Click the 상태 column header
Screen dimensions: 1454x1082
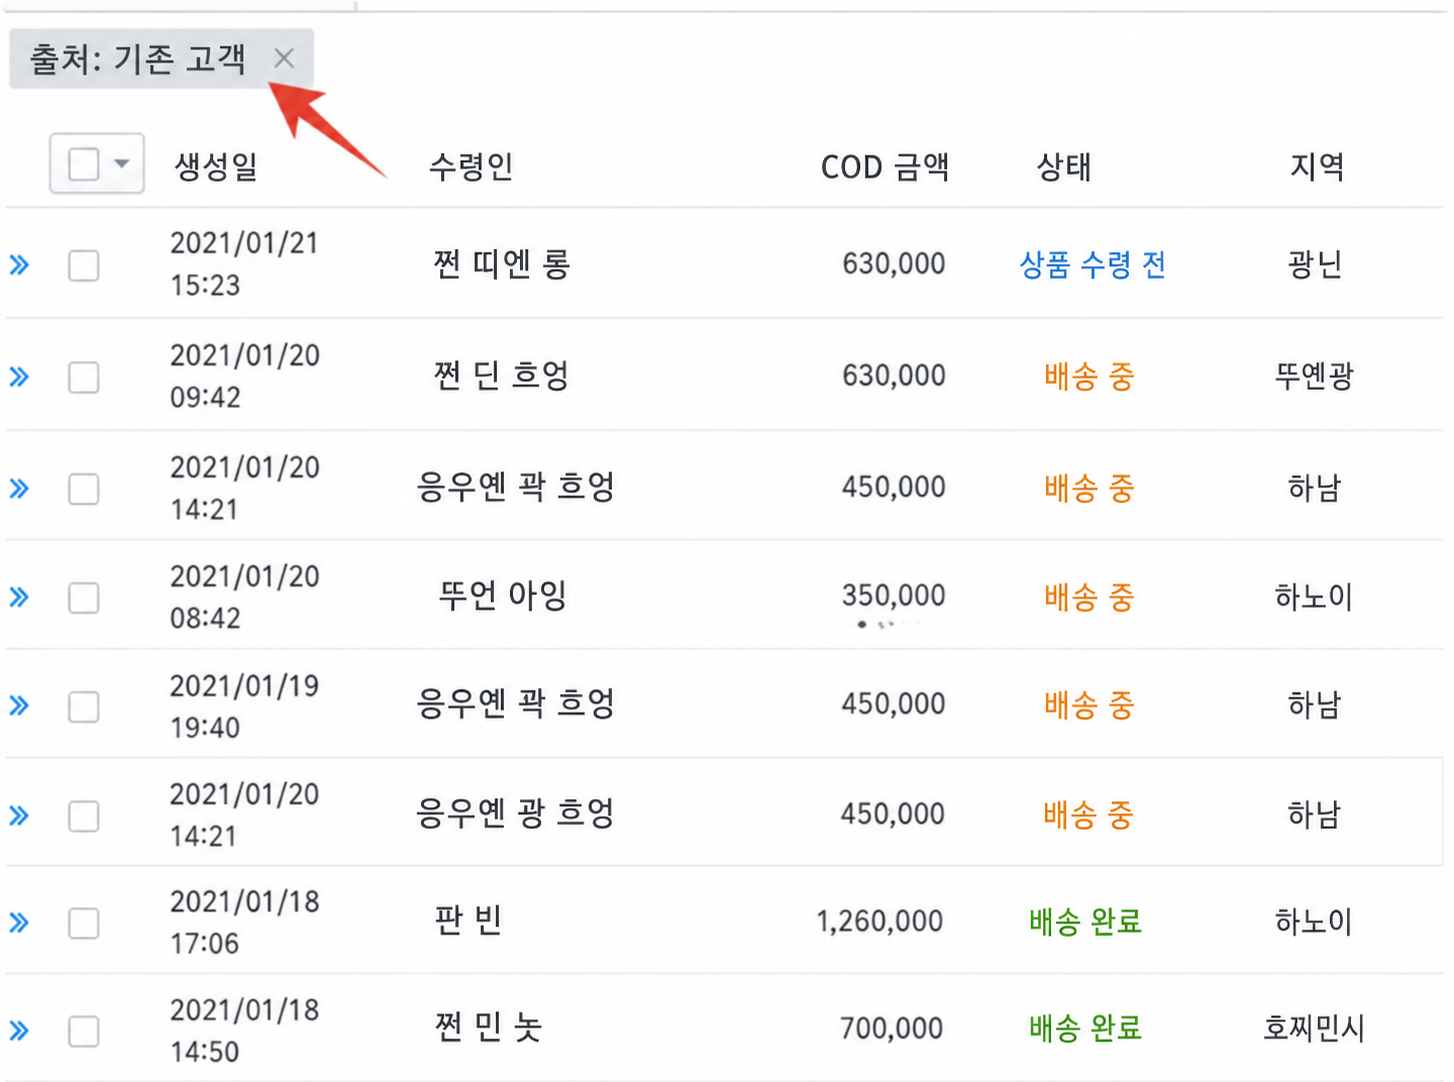tap(1064, 167)
